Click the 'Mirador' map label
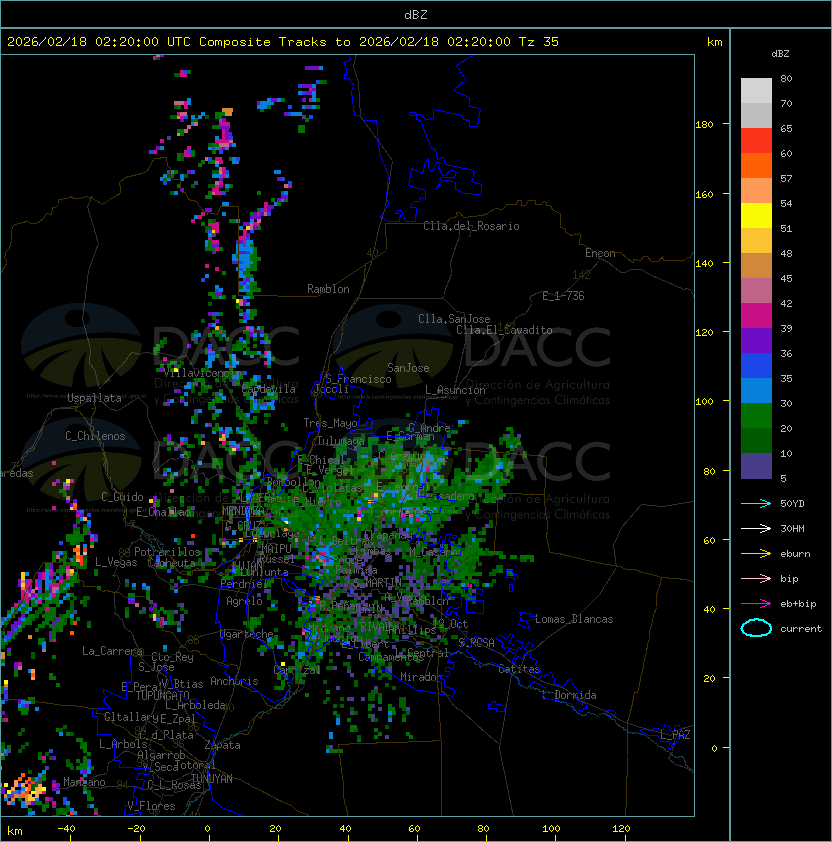This screenshot has height=842, width=832. [421, 677]
